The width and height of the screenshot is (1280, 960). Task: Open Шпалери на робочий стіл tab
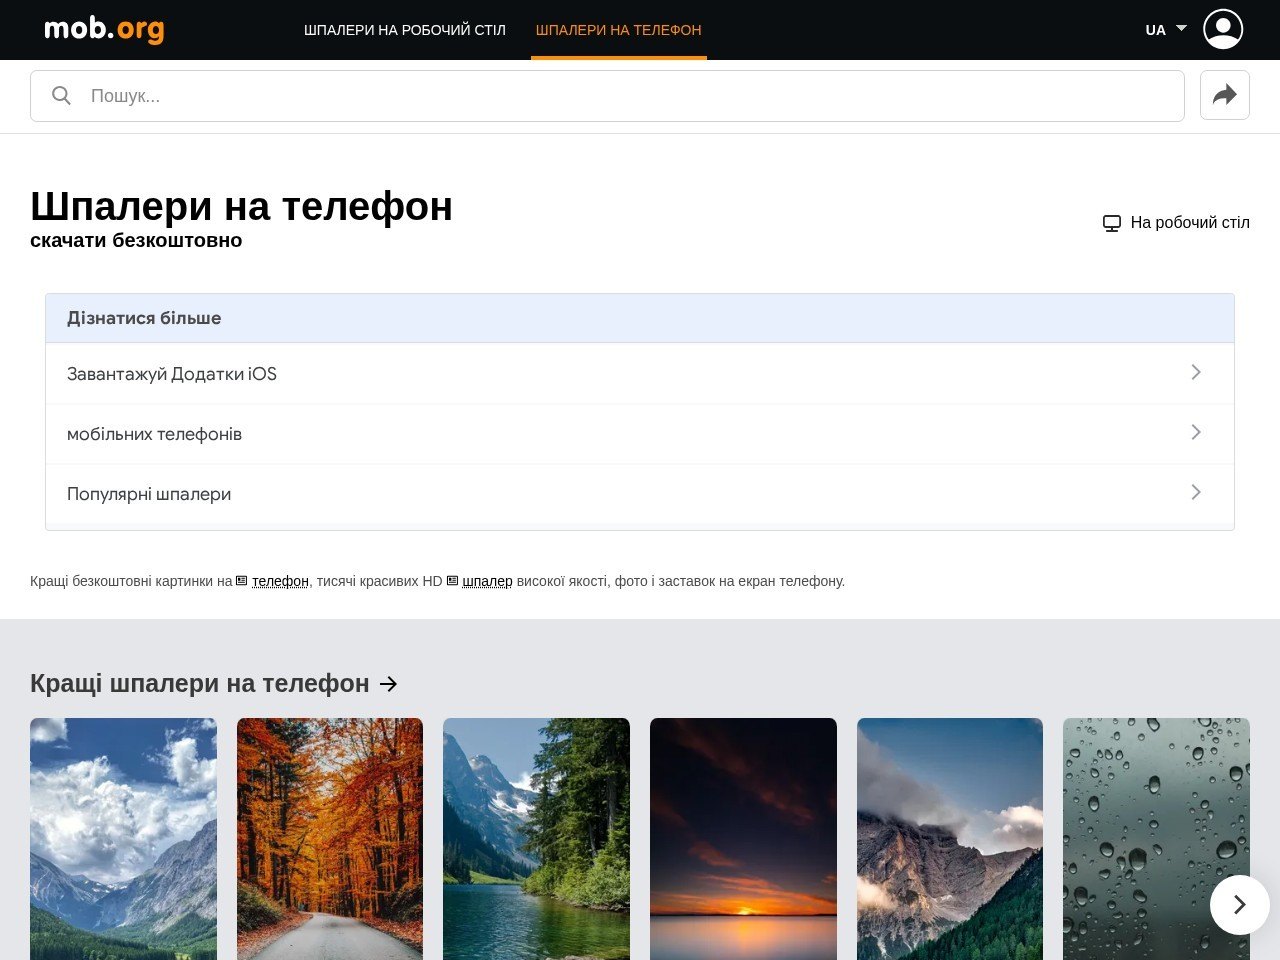pyautogui.click(x=405, y=30)
